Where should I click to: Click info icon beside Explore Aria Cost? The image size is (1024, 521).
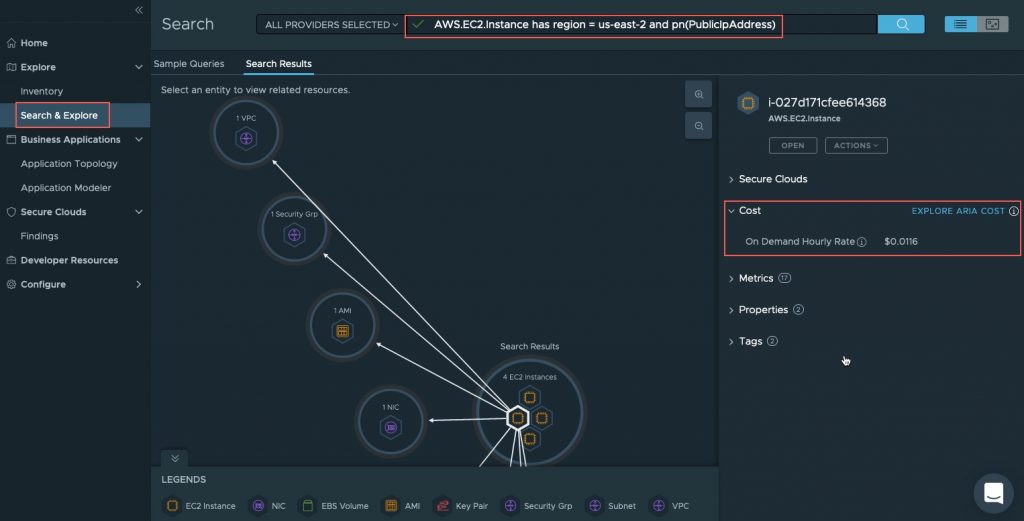(1014, 212)
